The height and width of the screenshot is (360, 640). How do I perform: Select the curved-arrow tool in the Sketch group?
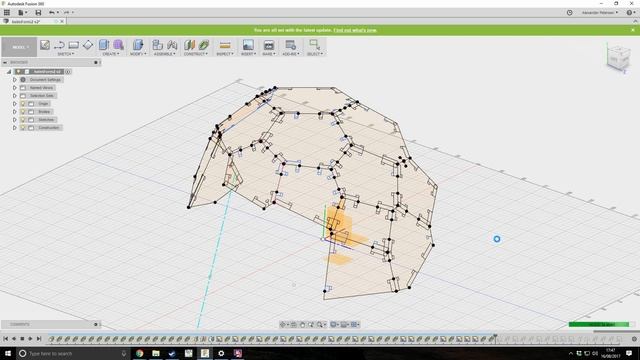(x=59, y=45)
